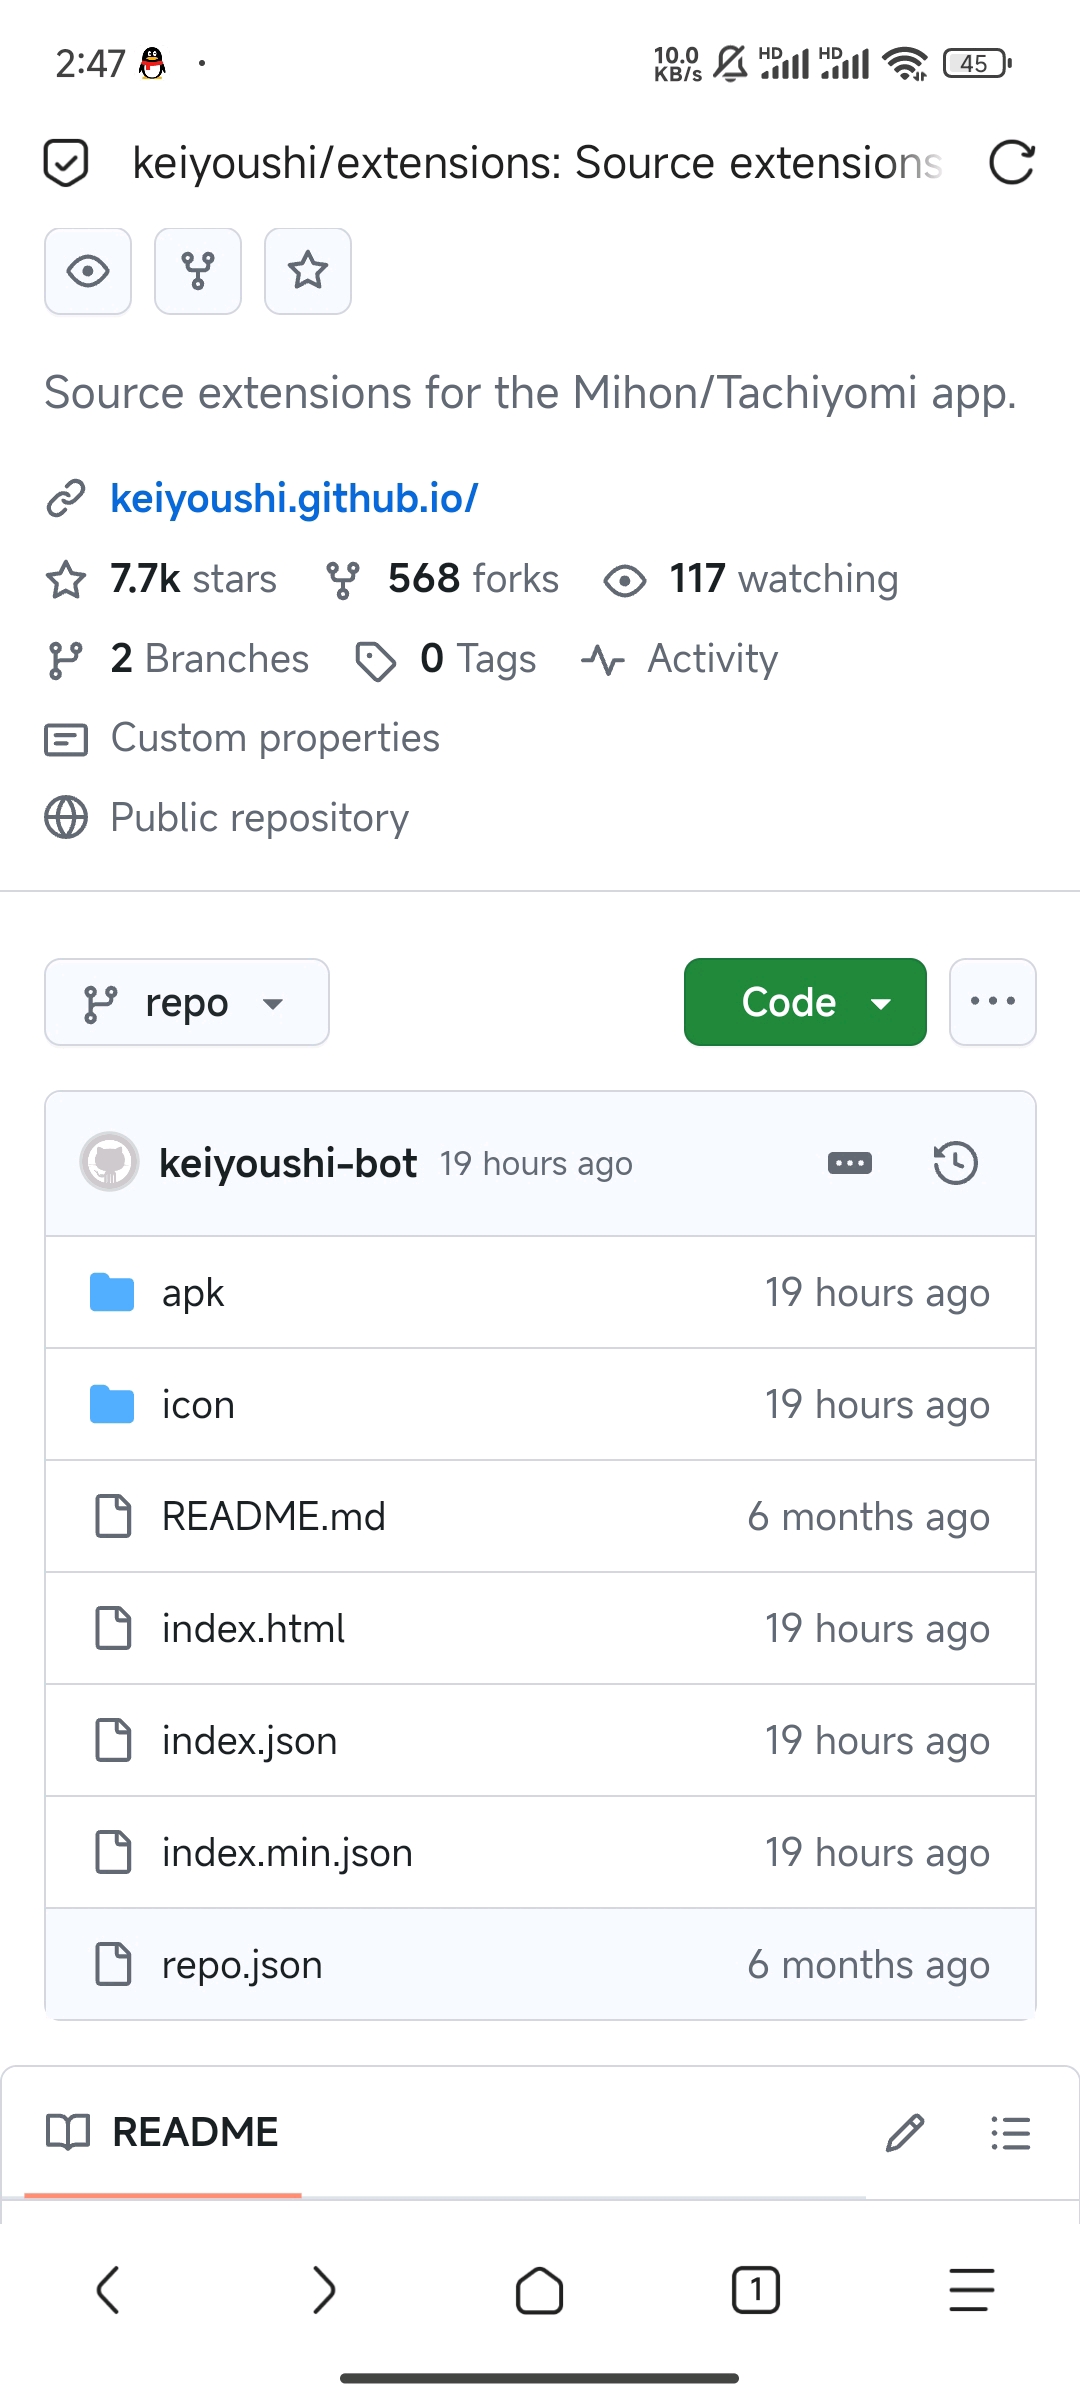Click file icon beside repo.json
1080x2400 pixels.
coord(113,1964)
